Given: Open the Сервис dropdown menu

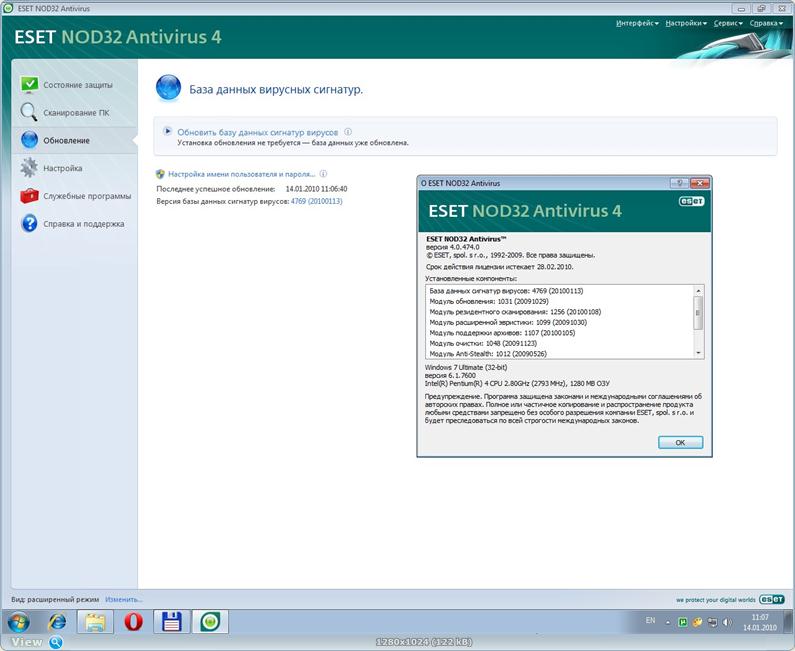Looking at the screenshot, I should pos(728,23).
